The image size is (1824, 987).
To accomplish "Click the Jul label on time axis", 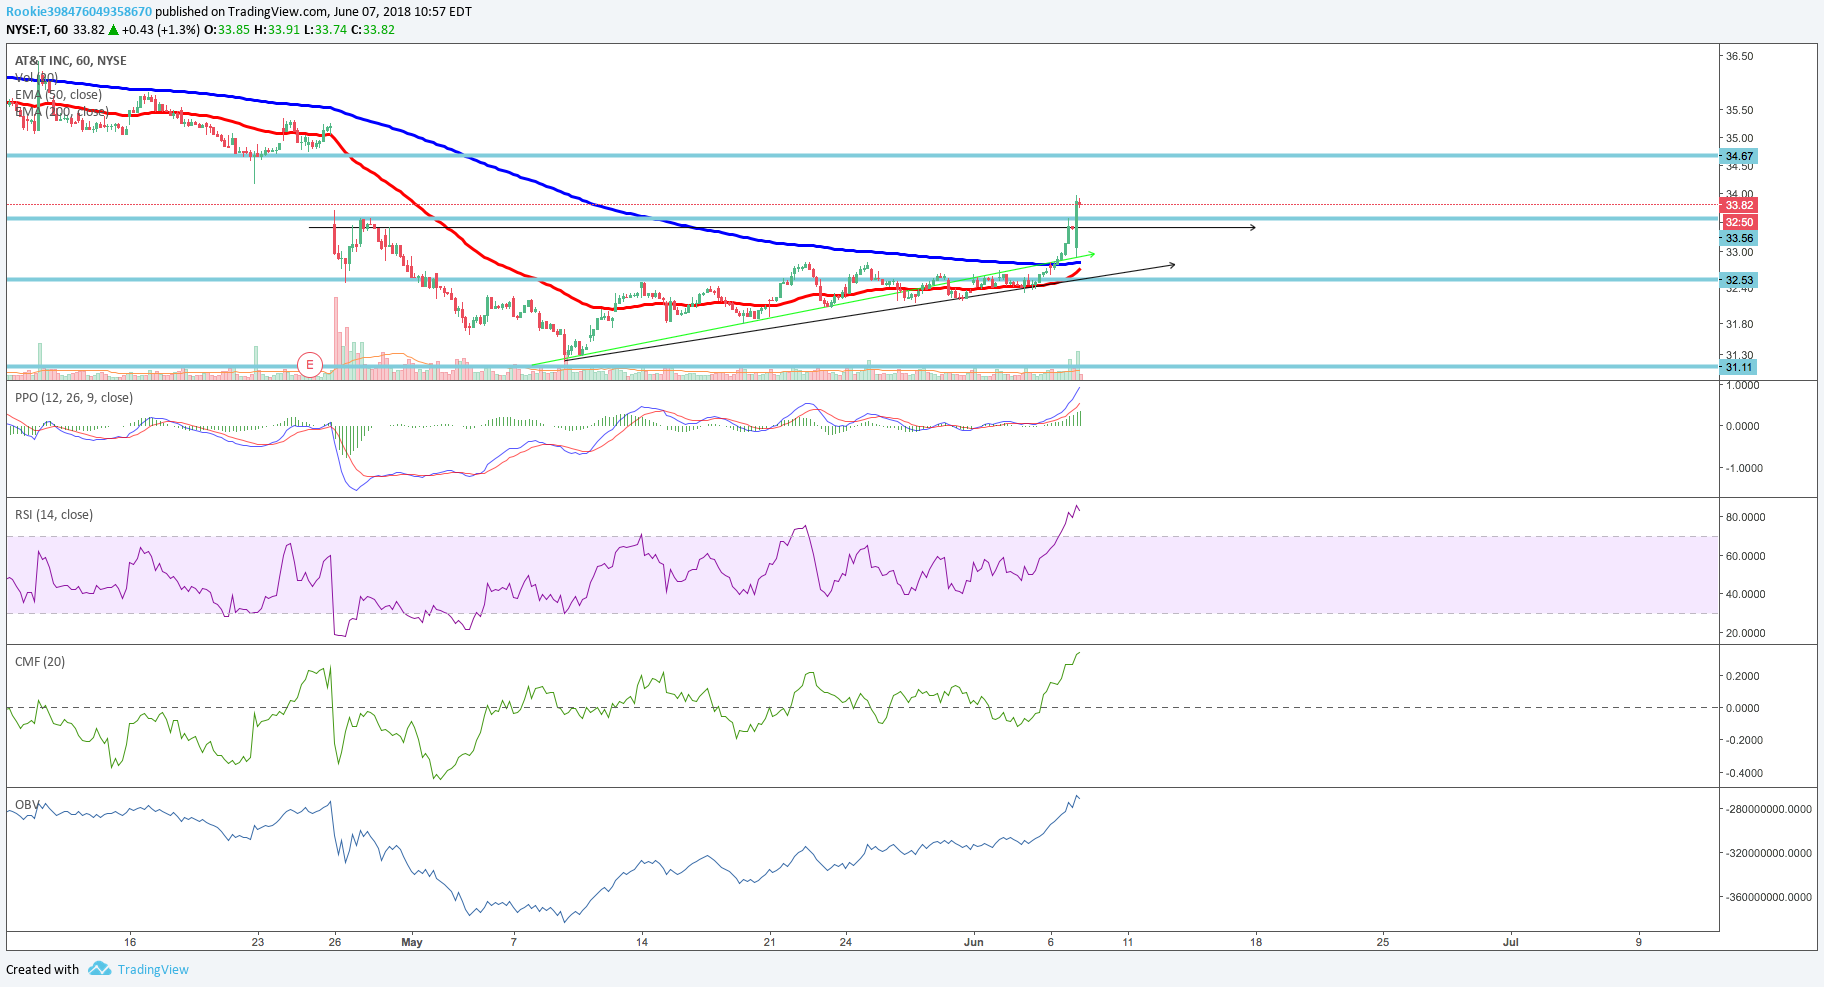I will pyautogui.click(x=1511, y=942).
